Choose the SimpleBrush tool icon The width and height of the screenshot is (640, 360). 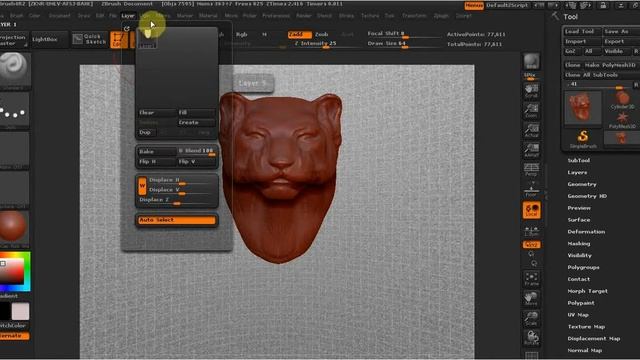(x=583, y=139)
